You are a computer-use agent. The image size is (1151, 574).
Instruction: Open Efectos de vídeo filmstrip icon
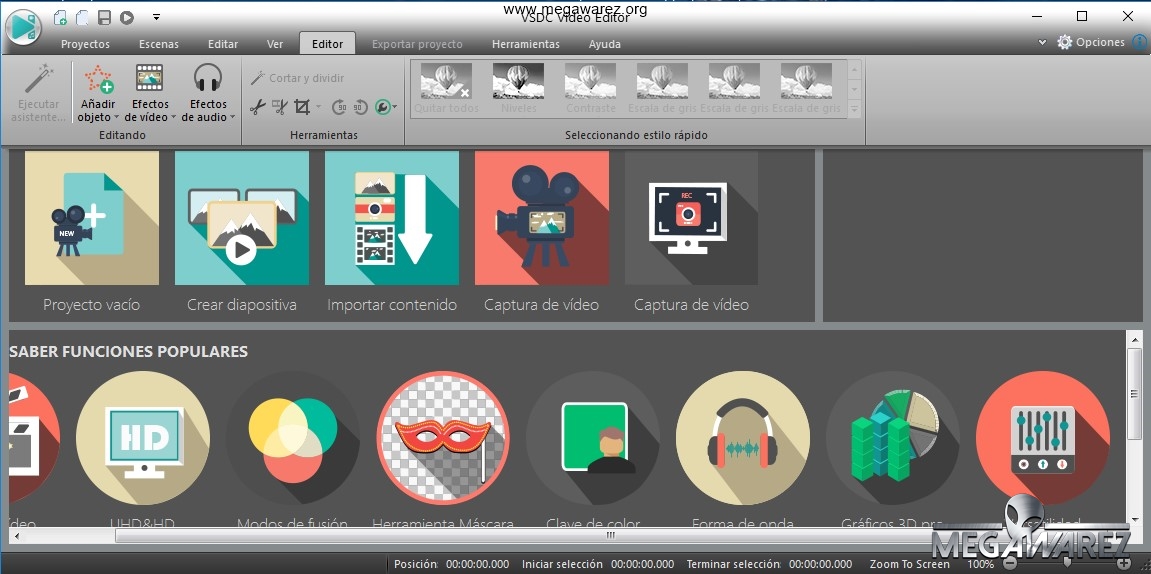150,79
